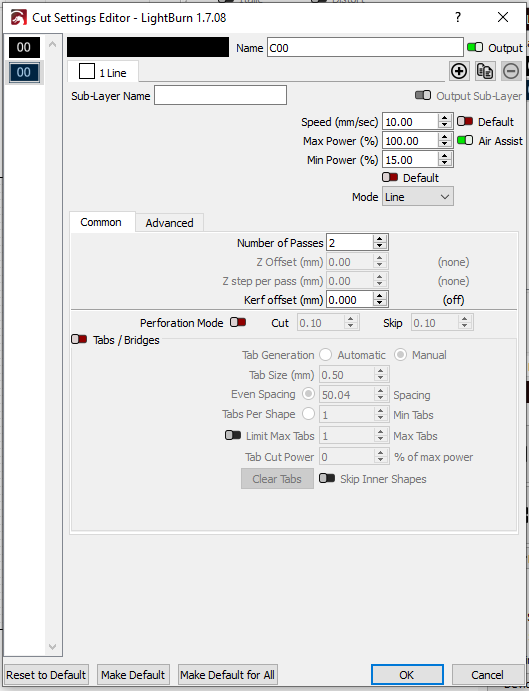This screenshot has height=691, width=529.
Task: Click the Clear Tabs button
Action: (277, 479)
